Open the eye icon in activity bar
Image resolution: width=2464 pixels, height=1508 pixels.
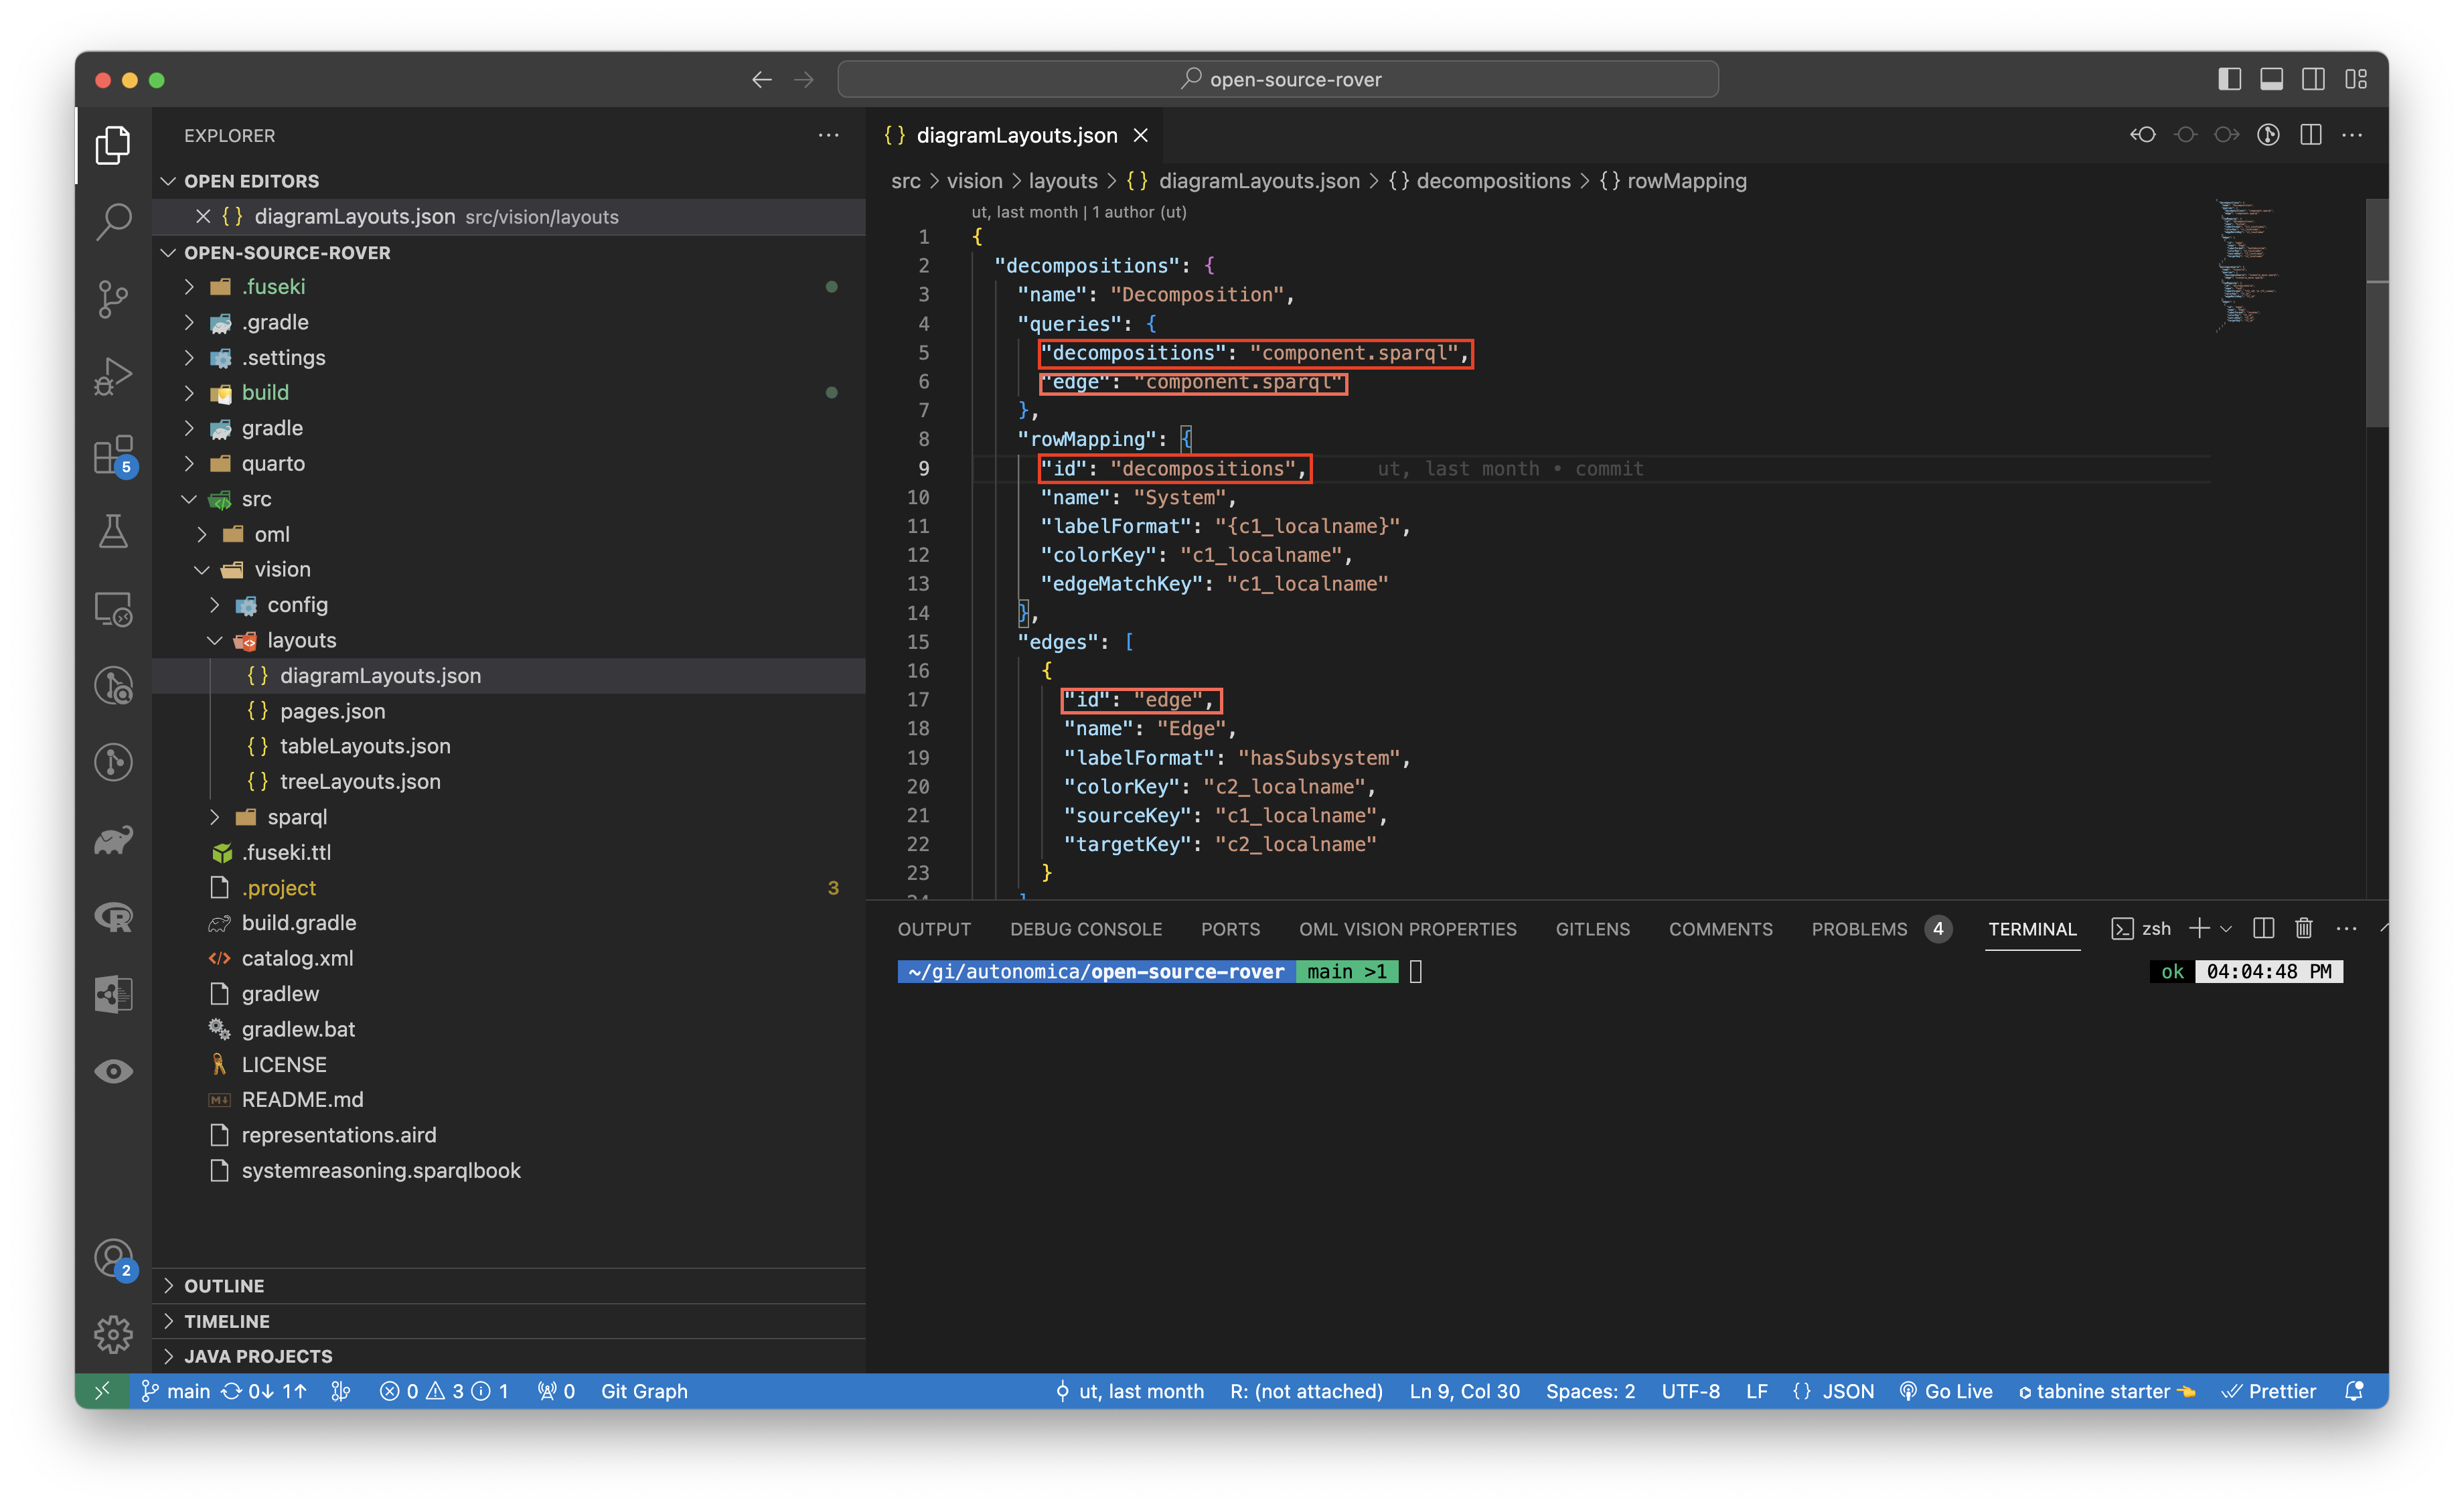point(113,1071)
